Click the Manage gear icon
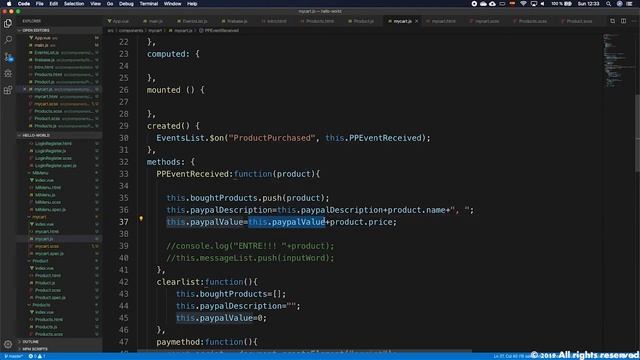 coord(8,344)
